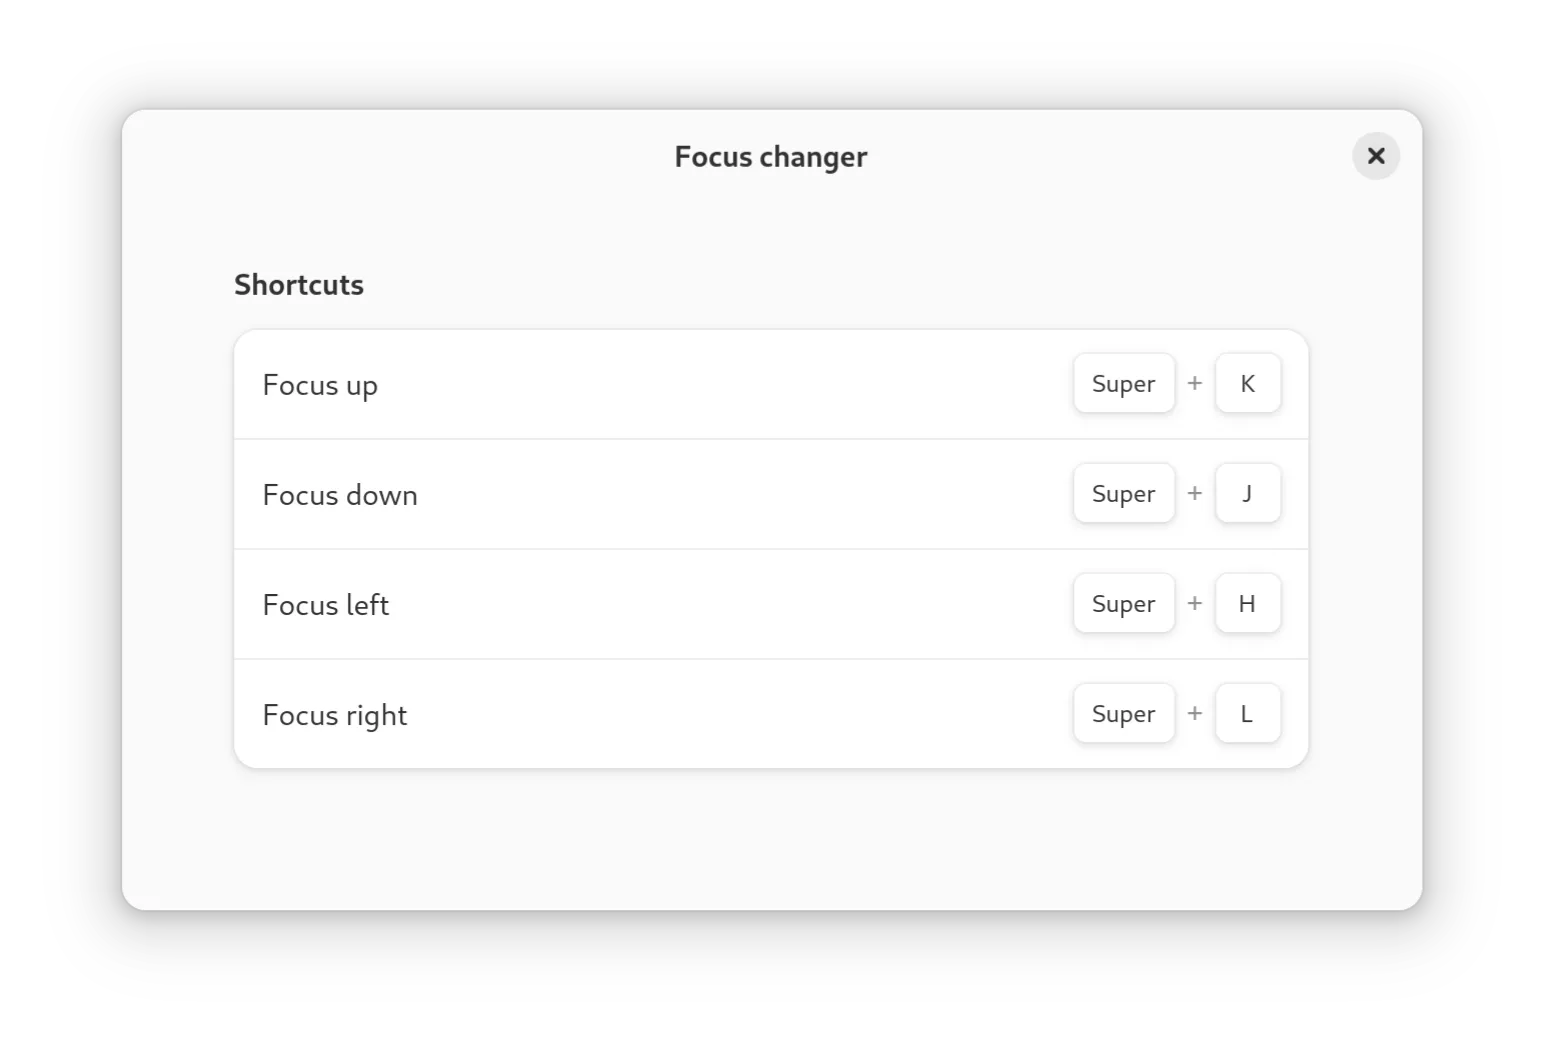The image size is (1544, 1044).
Task: Click the plus sign in Focus down shortcut
Action: [1194, 494]
